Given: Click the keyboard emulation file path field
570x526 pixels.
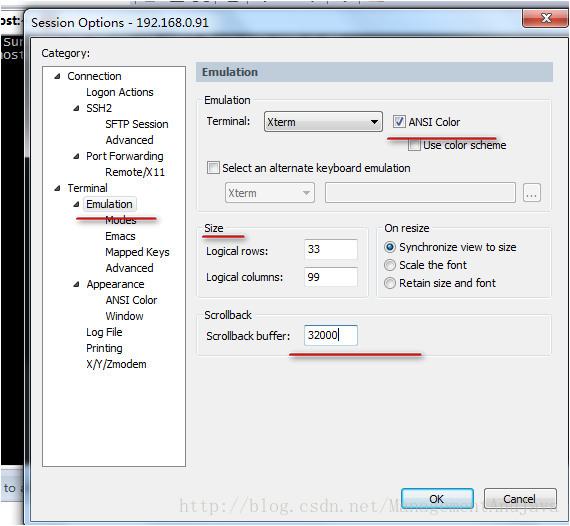Looking at the screenshot, I should tap(420, 193).
